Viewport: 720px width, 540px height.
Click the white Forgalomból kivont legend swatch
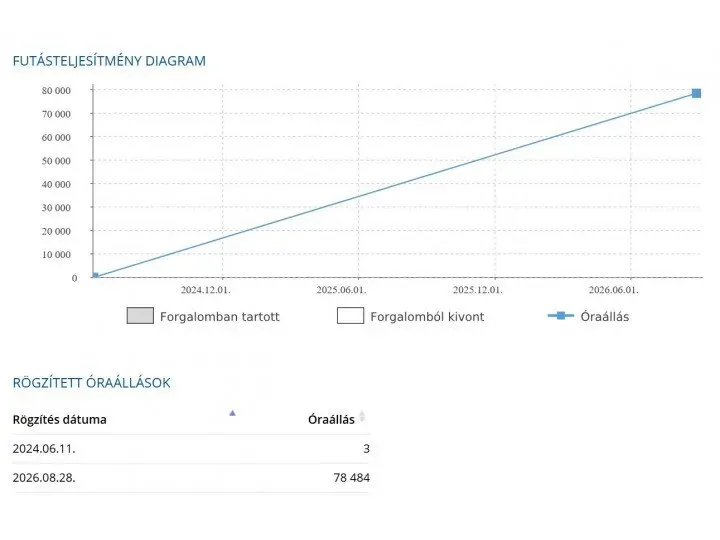(350, 316)
